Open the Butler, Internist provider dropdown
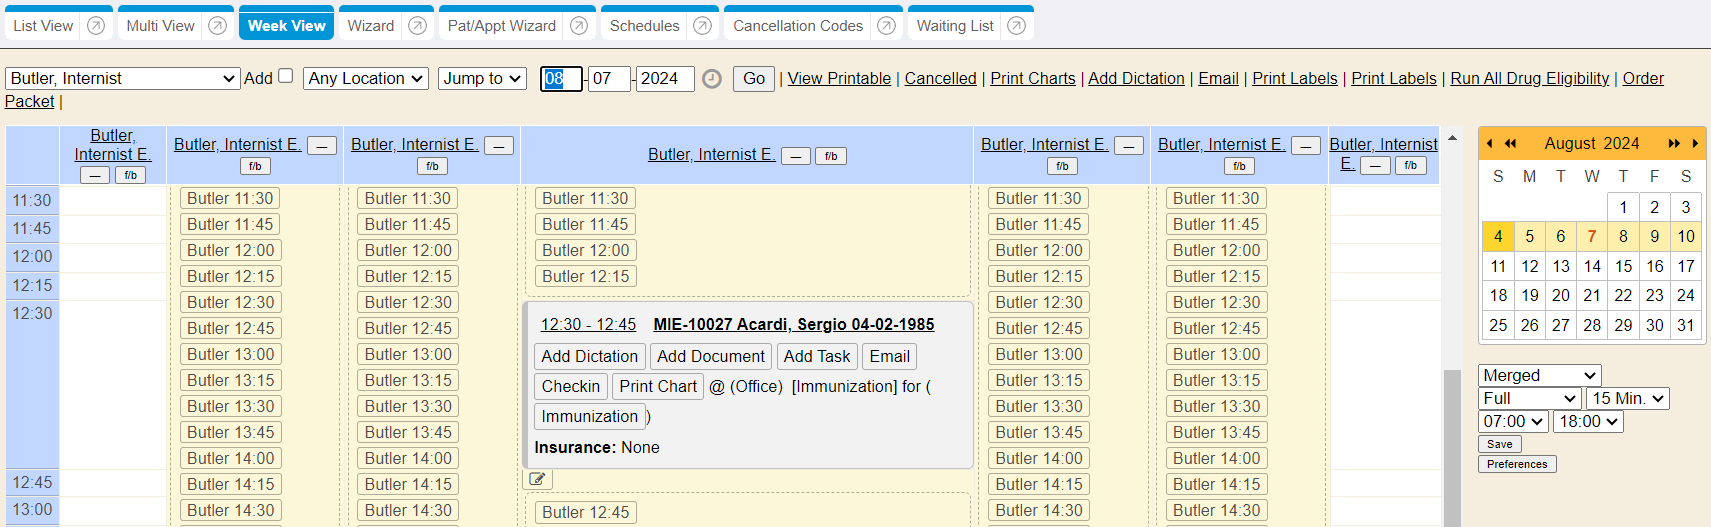The height and width of the screenshot is (527, 1711). pyautogui.click(x=122, y=79)
